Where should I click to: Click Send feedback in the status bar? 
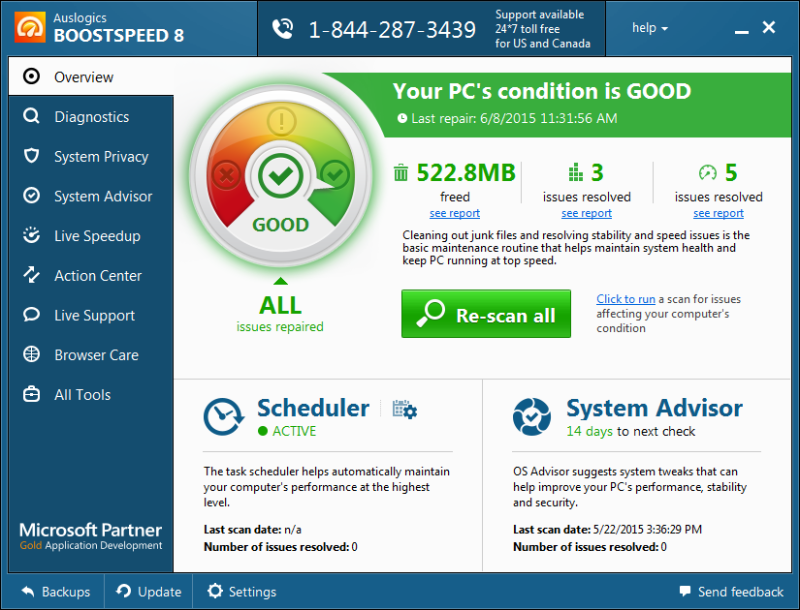pos(732,591)
